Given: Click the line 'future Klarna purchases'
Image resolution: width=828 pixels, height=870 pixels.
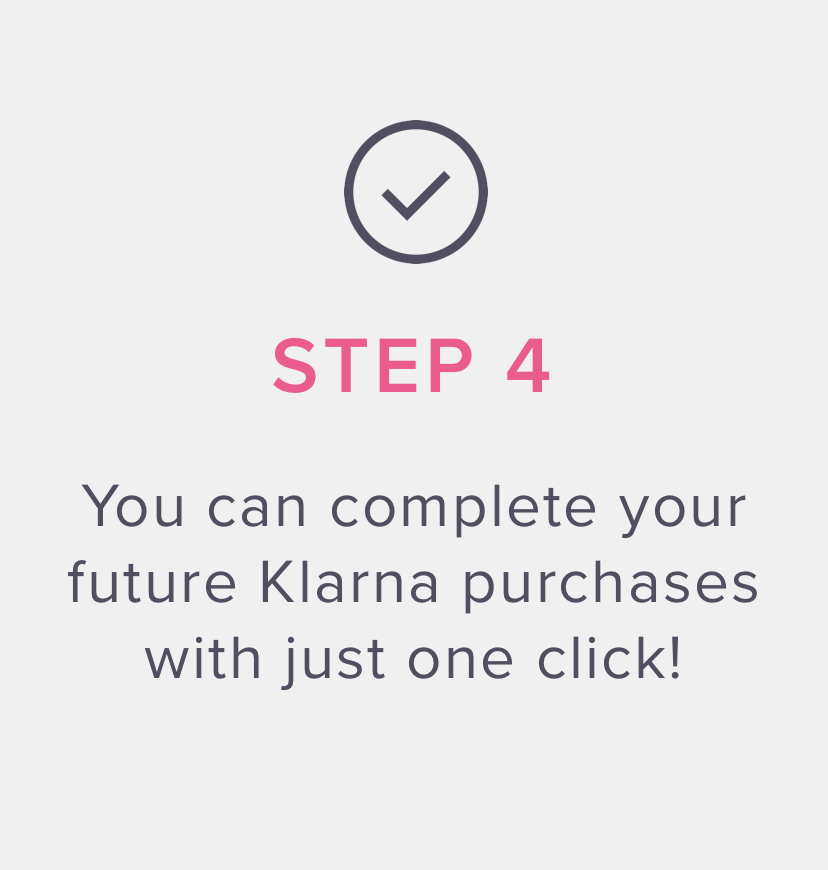Looking at the screenshot, I should (x=413, y=586).
